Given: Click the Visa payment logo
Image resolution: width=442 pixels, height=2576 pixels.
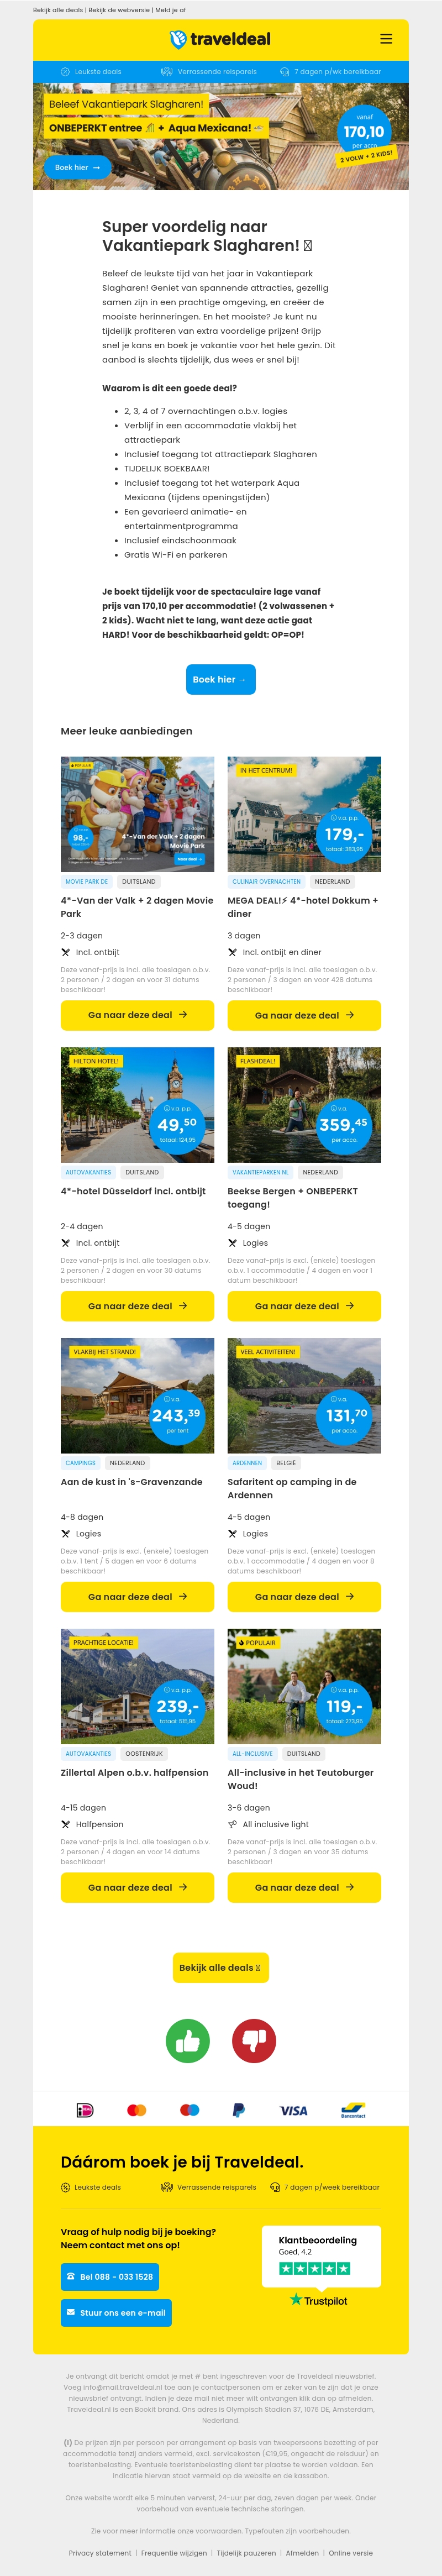Looking at the screenshot, I should coord(293,2137).
